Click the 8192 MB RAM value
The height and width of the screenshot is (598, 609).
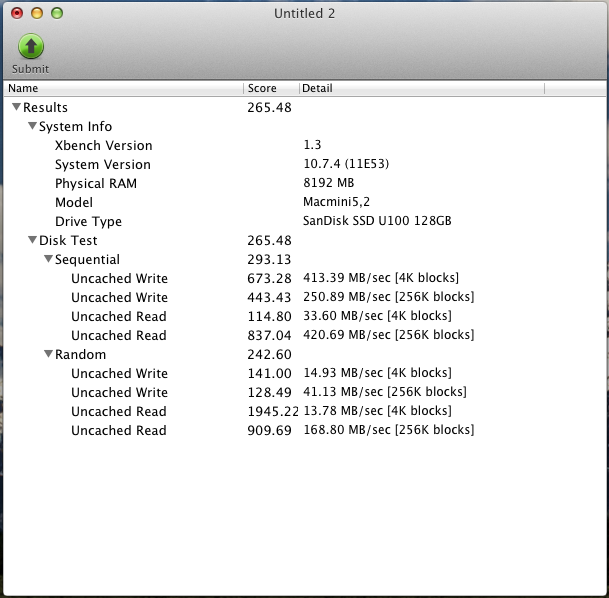tap(329, 183)
